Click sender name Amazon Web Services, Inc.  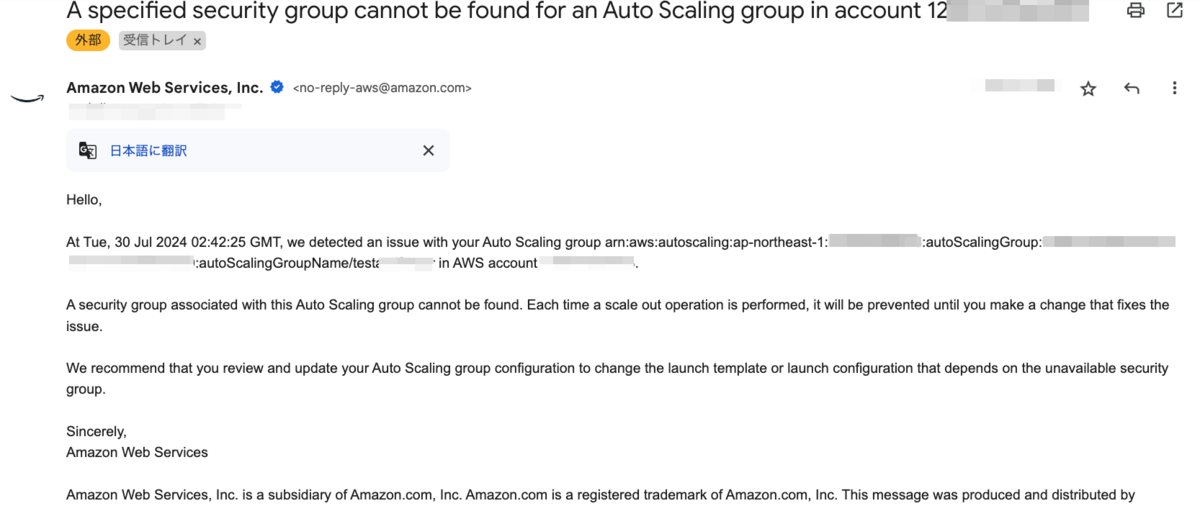[164, 87]
